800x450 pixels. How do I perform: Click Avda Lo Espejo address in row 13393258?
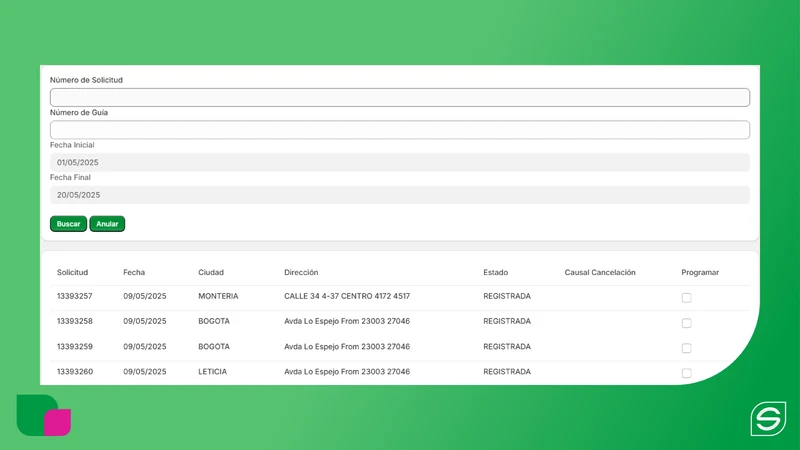click(347, 321)
